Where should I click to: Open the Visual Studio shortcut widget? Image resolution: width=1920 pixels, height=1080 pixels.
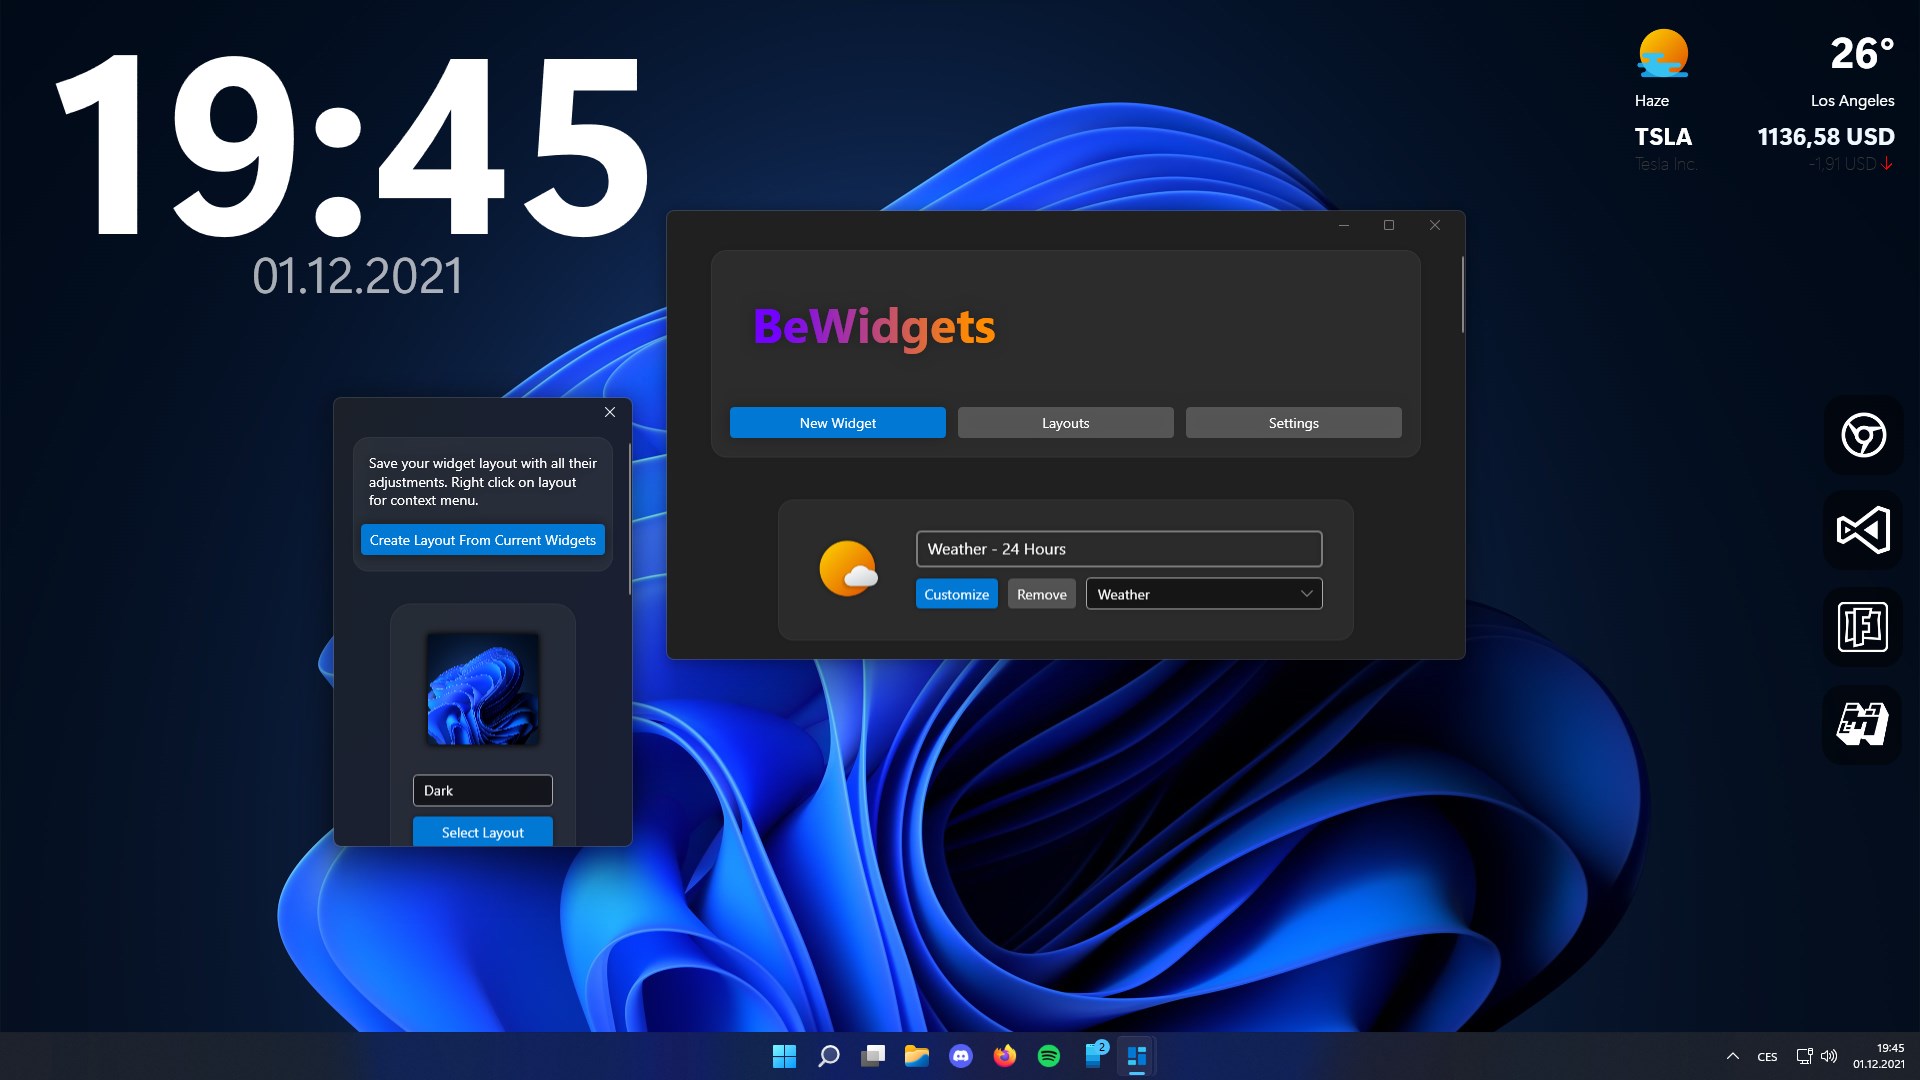(1863, 530)
